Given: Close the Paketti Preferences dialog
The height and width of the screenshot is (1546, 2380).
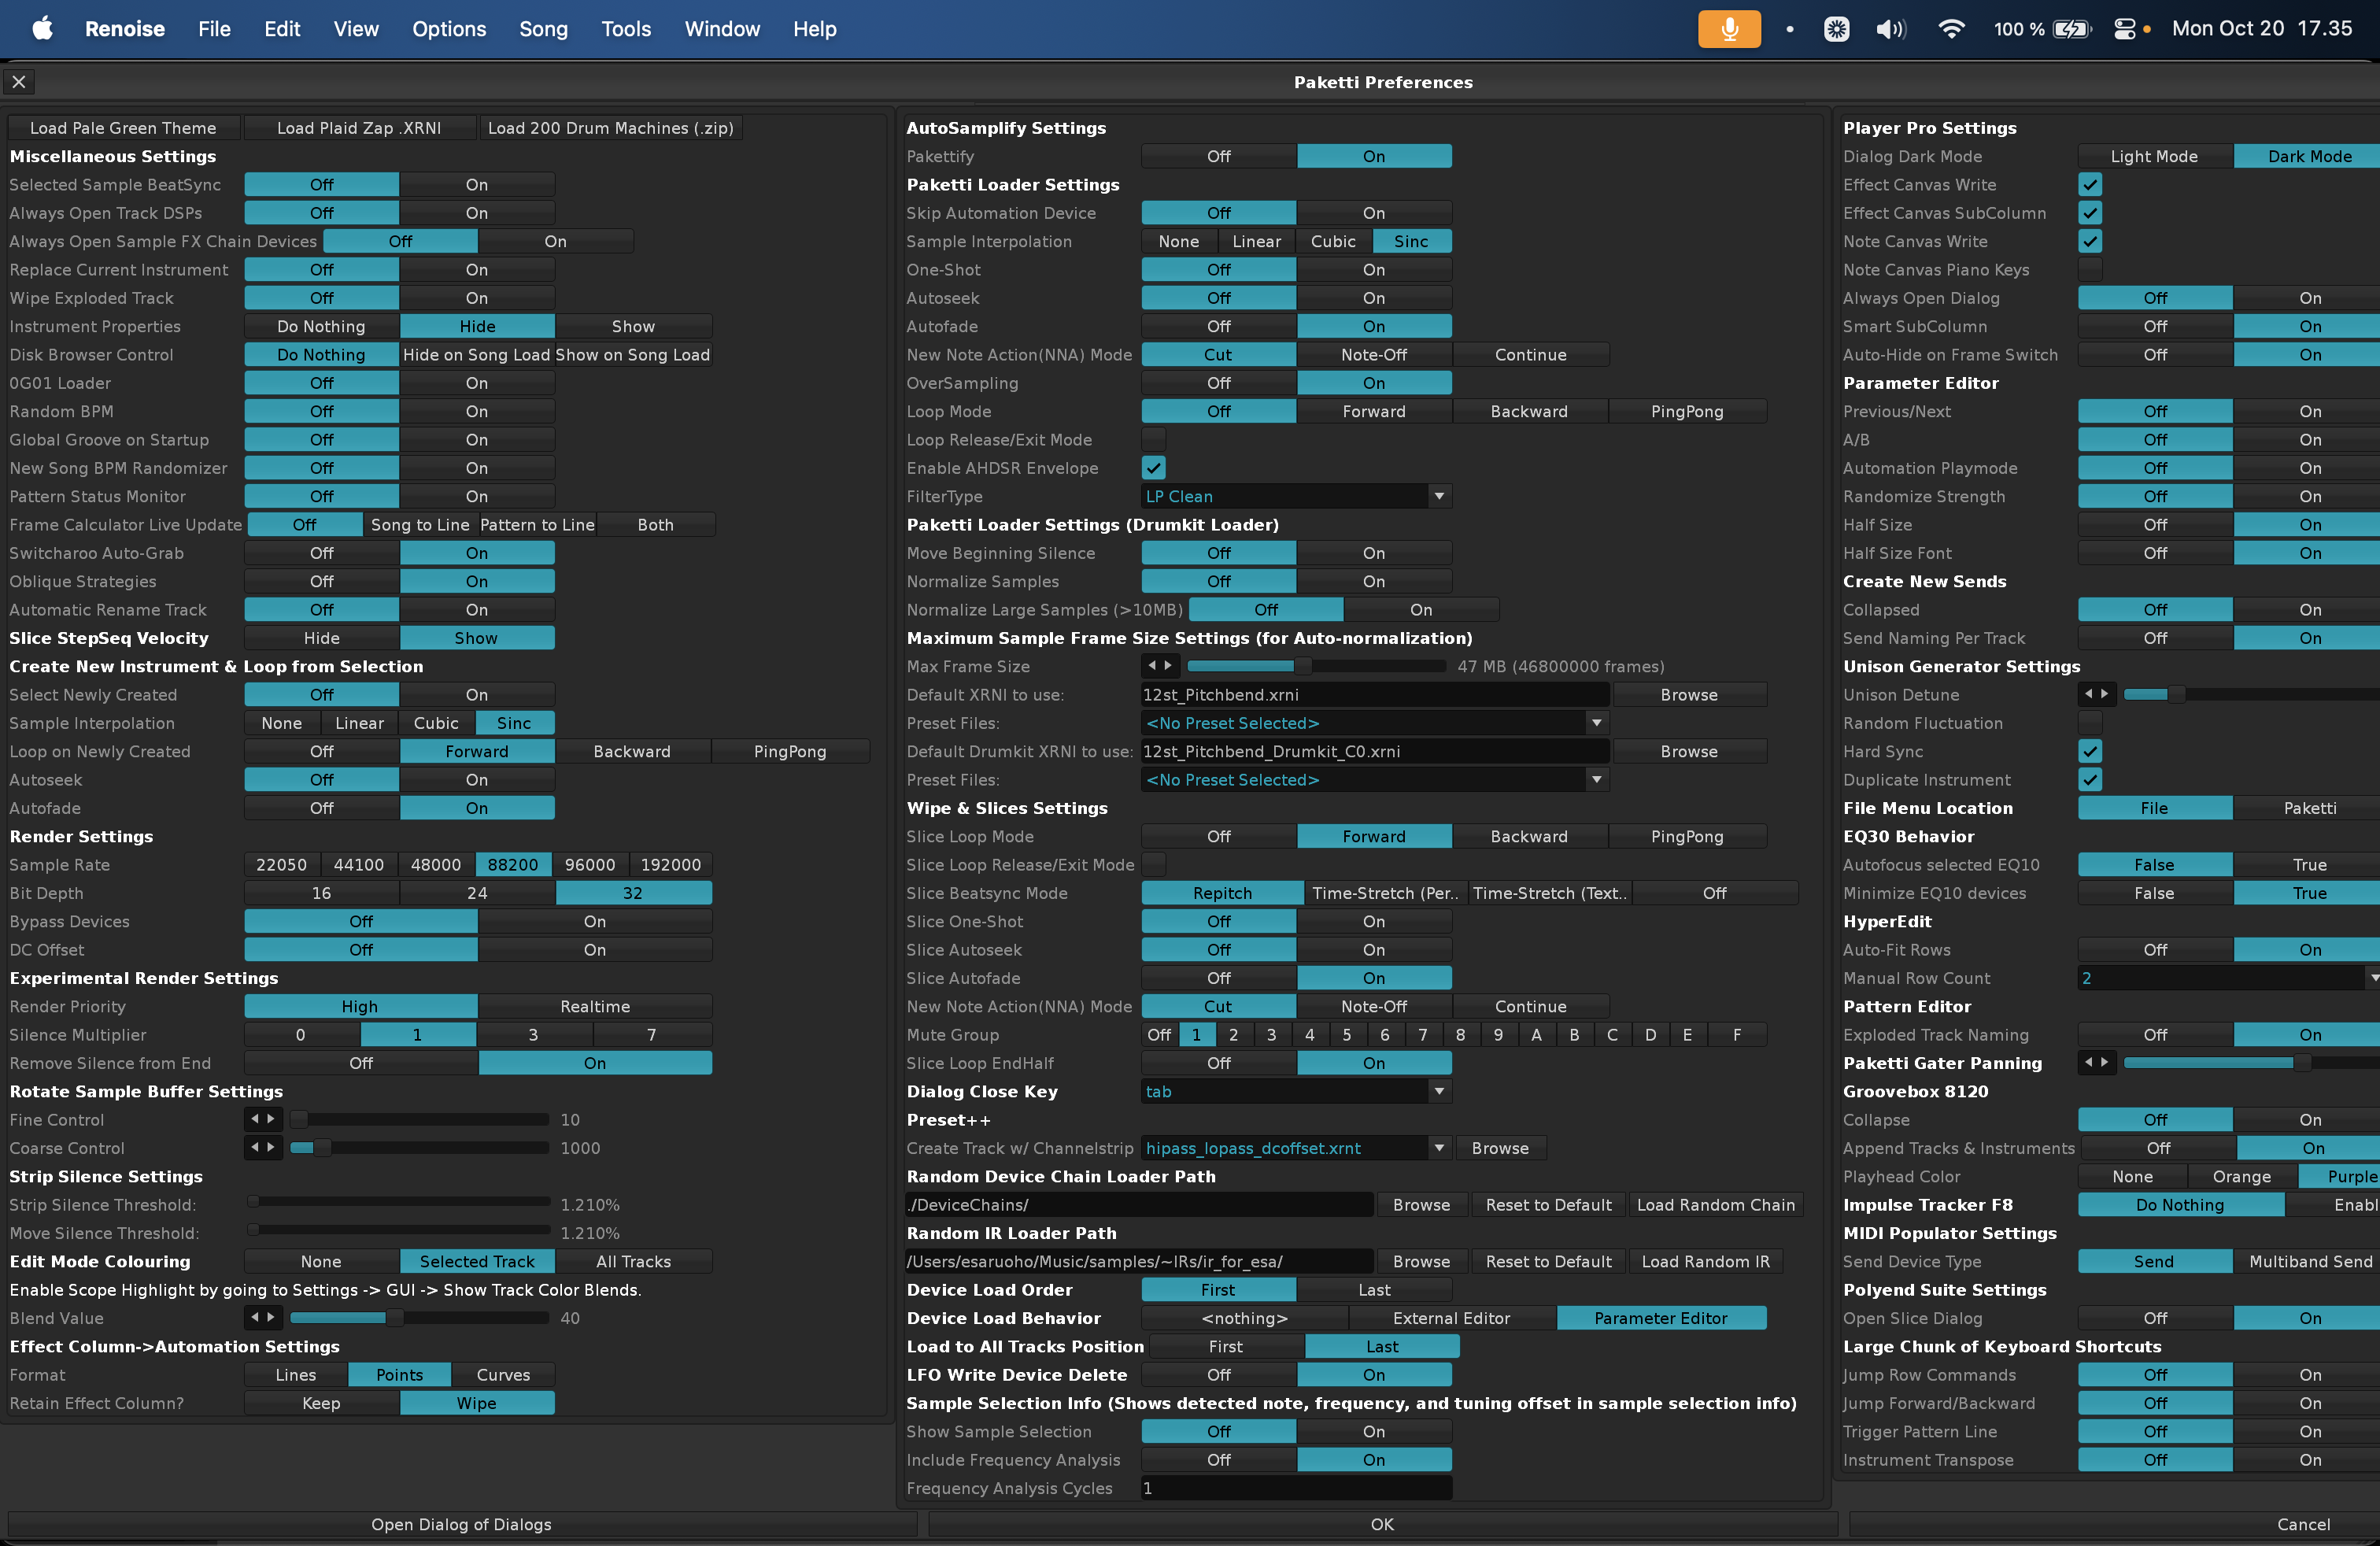Looking at the screenshot, I should tap(19, 82).
